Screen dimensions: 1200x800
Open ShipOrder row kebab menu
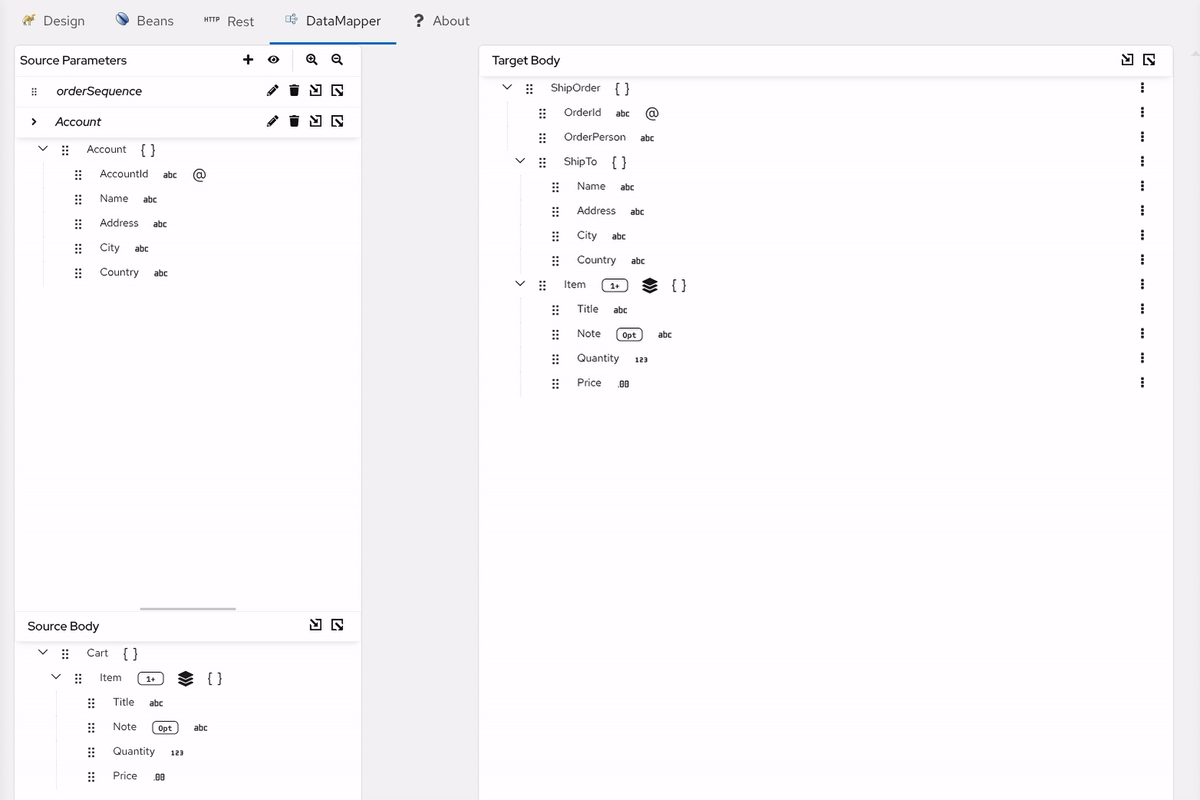1142,88
